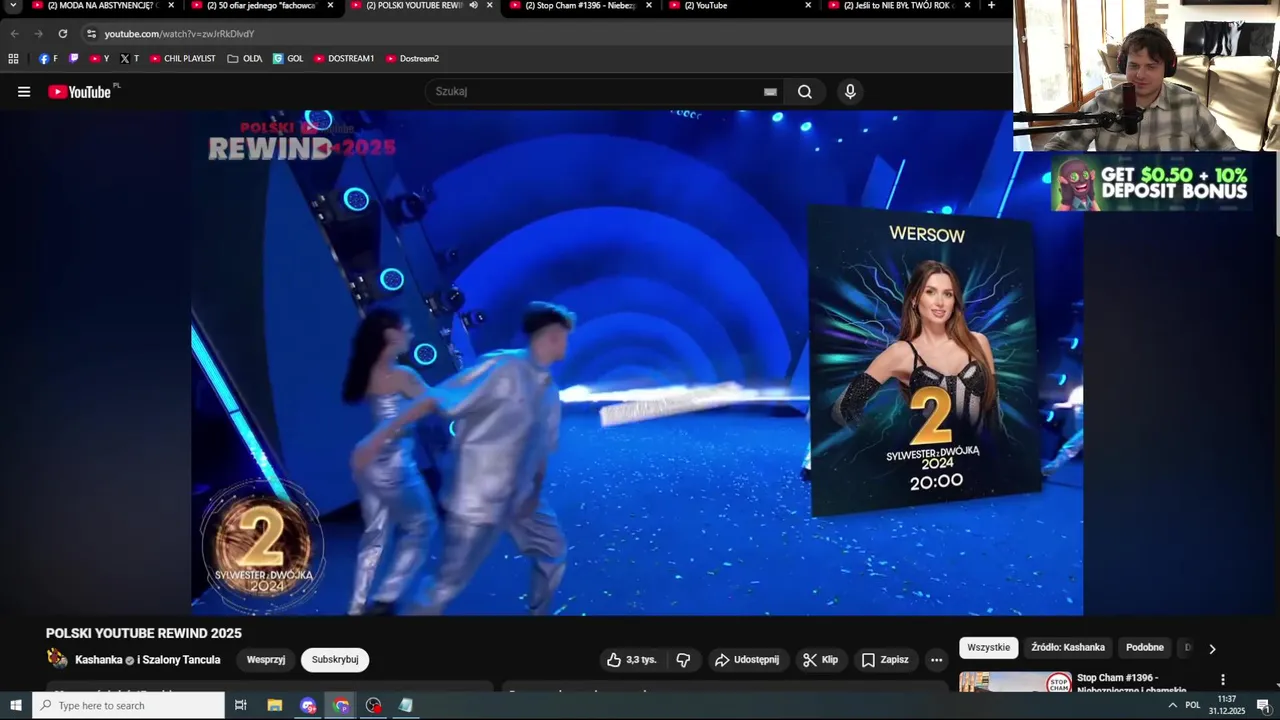Open the apps grid in bookmarks bar
Image resolution: width=1280 pixels, height=720 pixels.
tap(13, 59)
